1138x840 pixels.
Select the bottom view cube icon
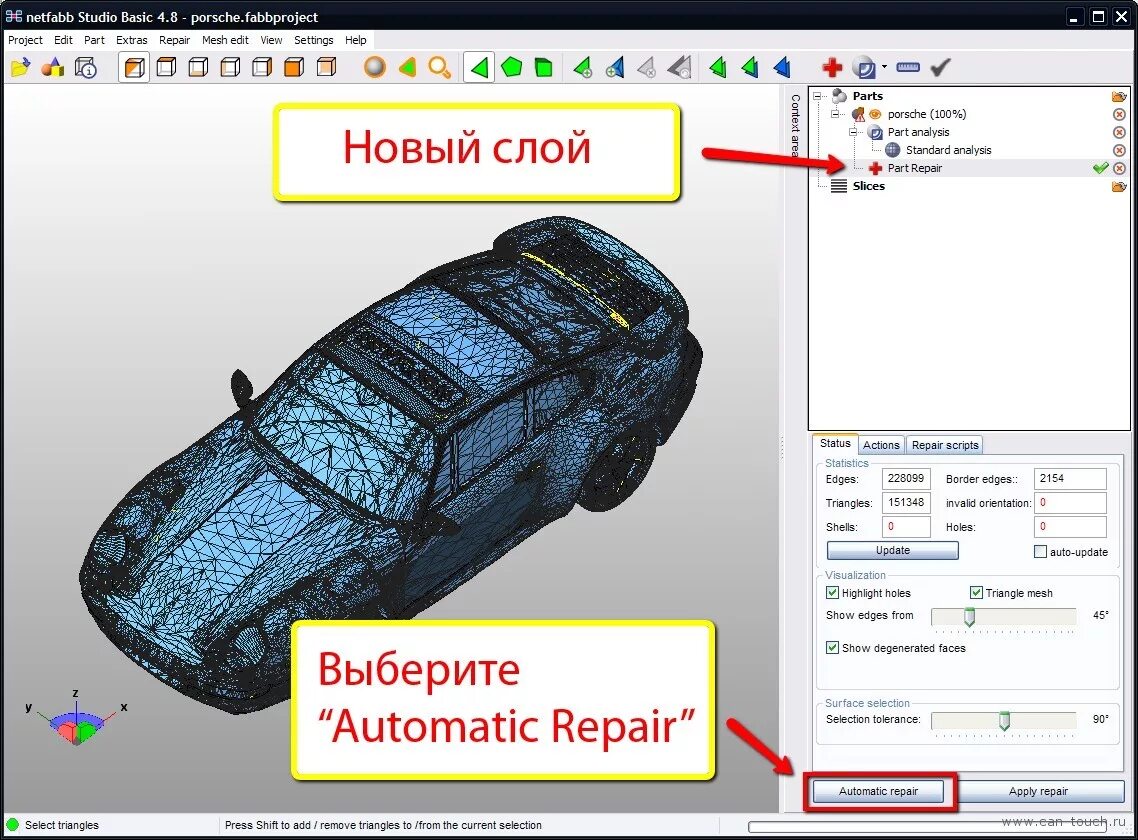click(x=198, y=68)
